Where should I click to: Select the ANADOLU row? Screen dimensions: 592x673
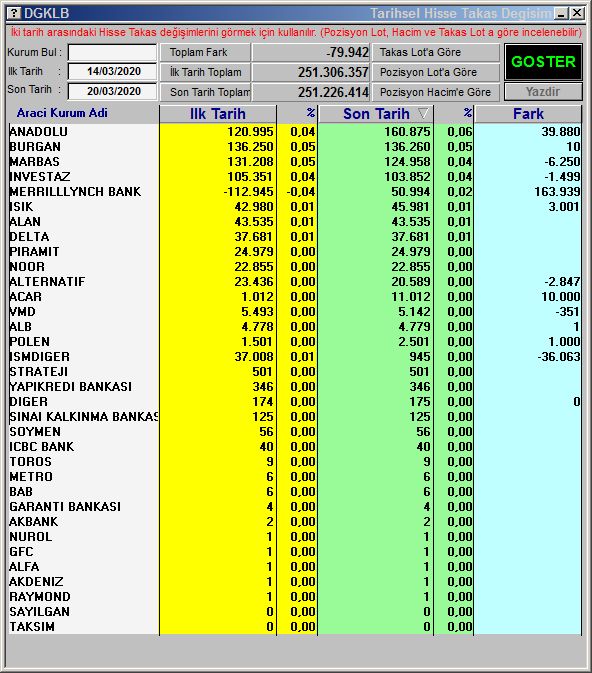pyautogui.click(x=295, y=131)
